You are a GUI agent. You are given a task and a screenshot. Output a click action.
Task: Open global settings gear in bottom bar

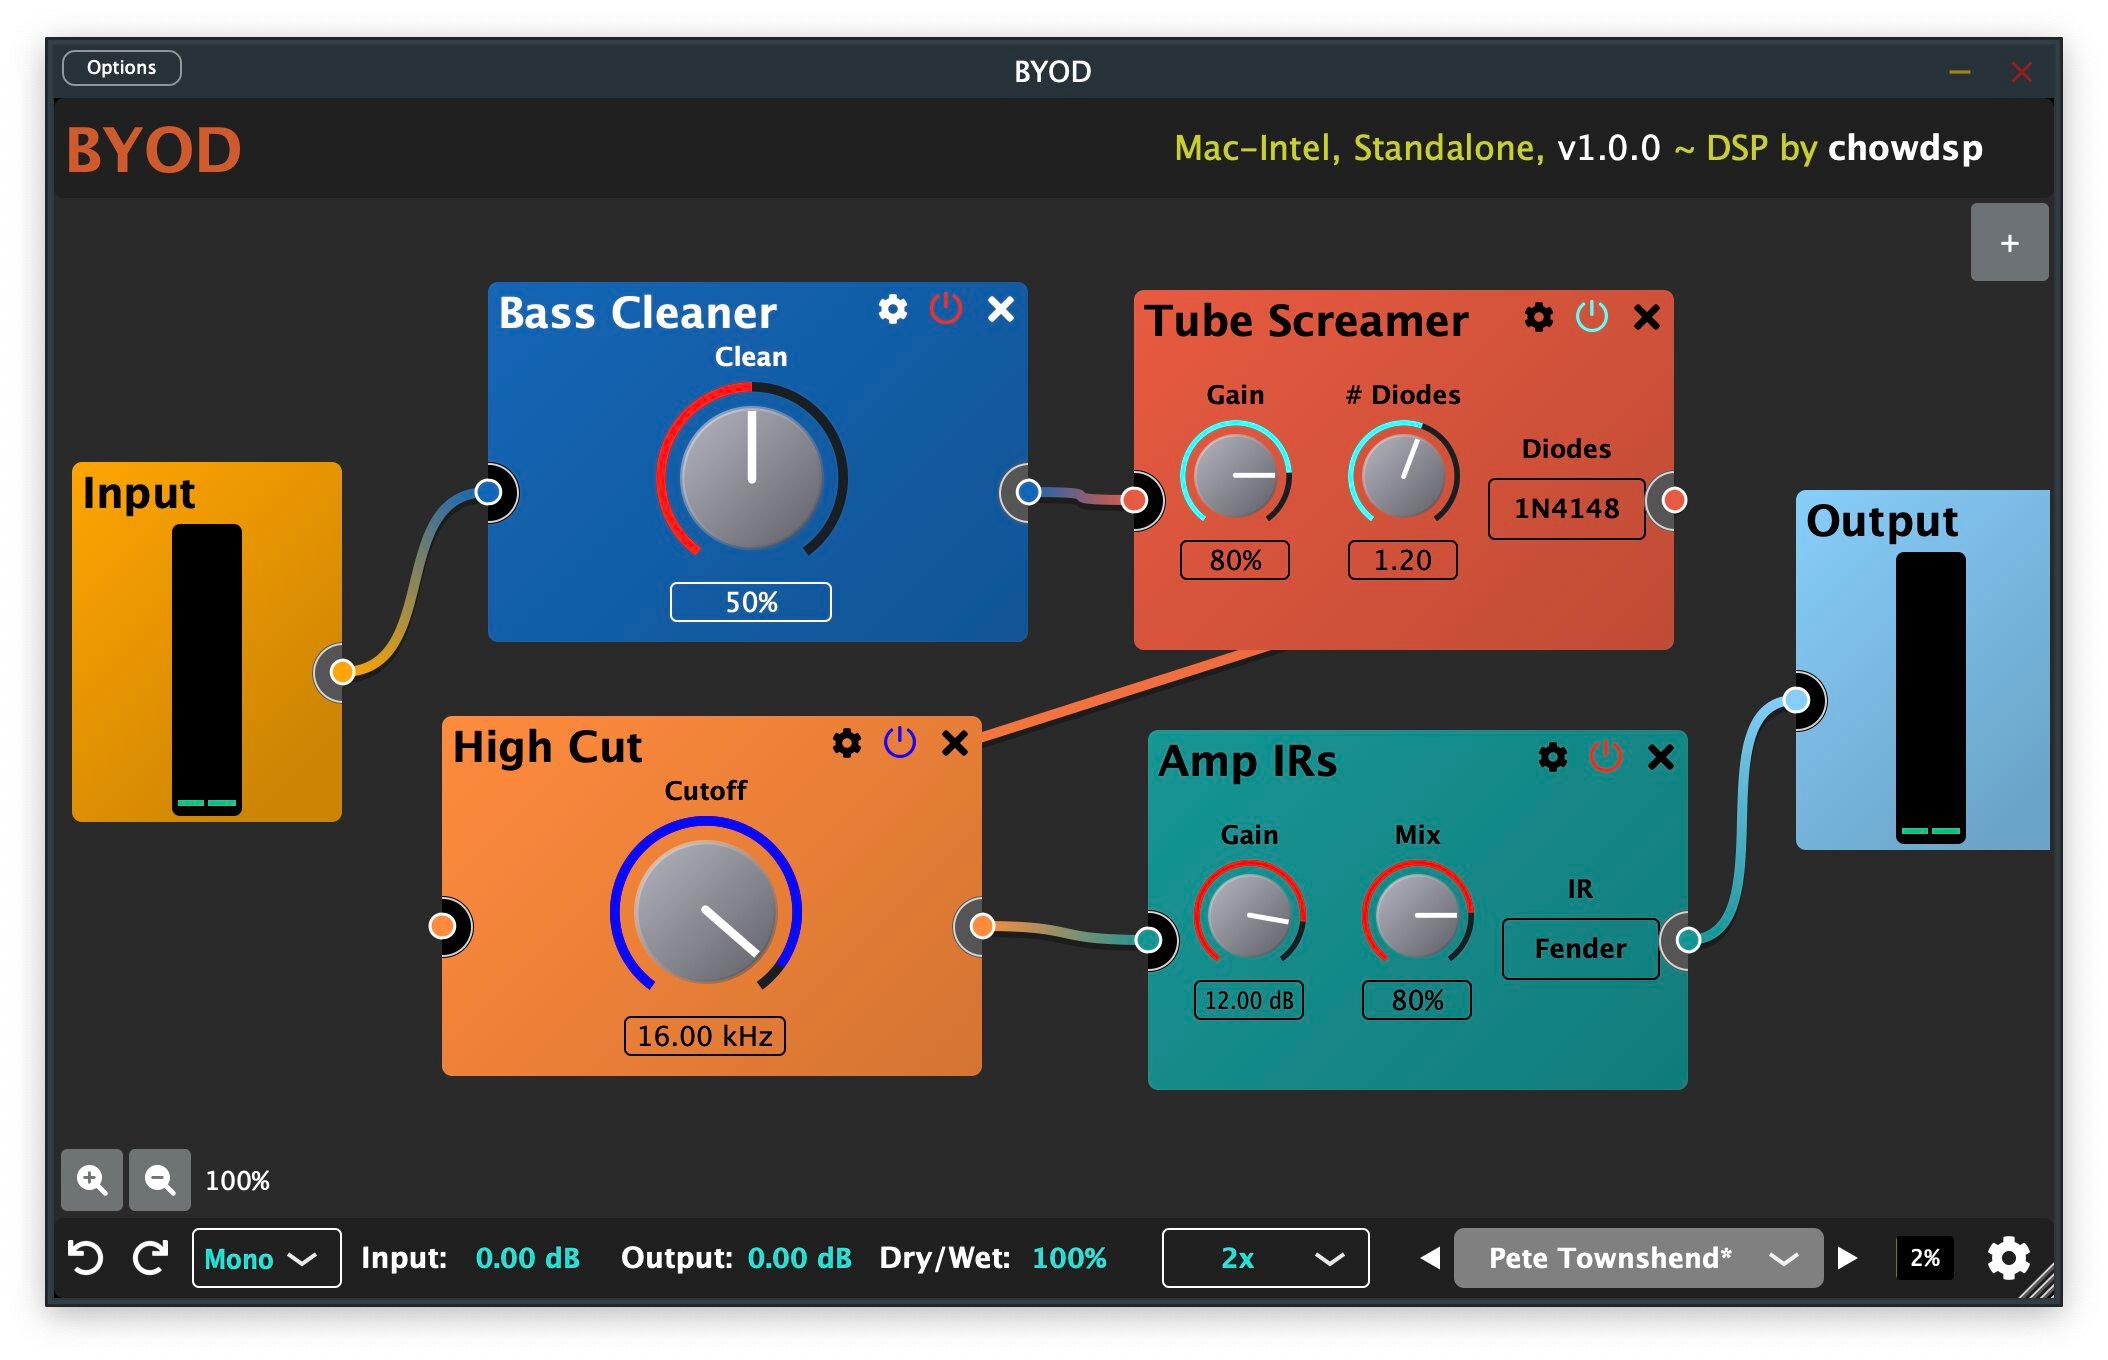[x=2008, y=1258]
